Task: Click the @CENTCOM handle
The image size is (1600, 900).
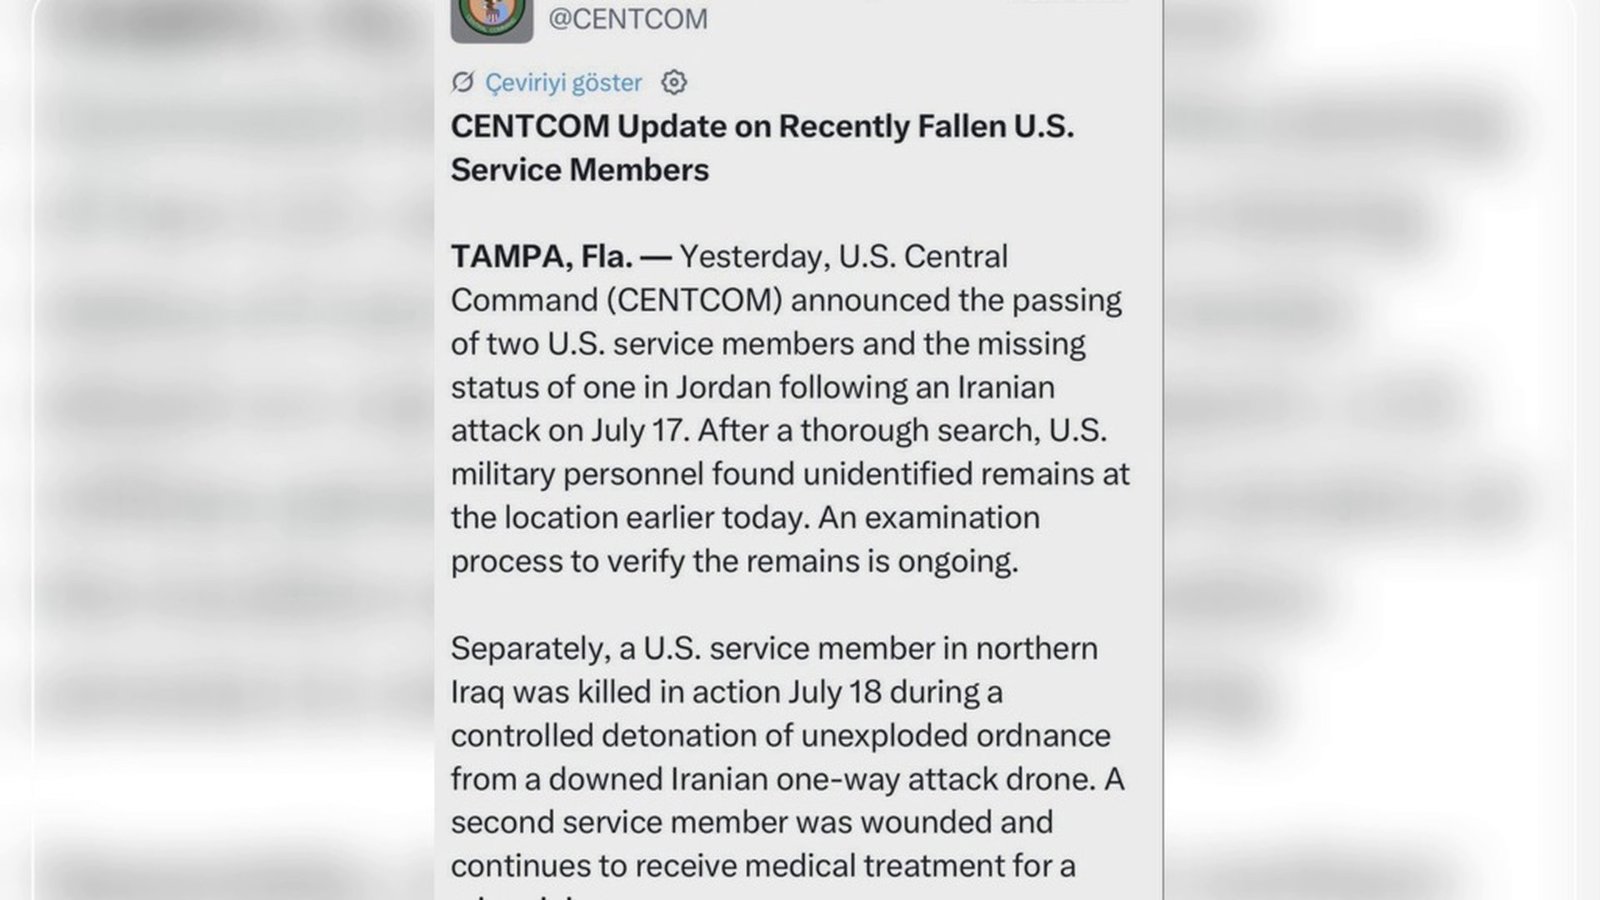Action: point(627,19)
